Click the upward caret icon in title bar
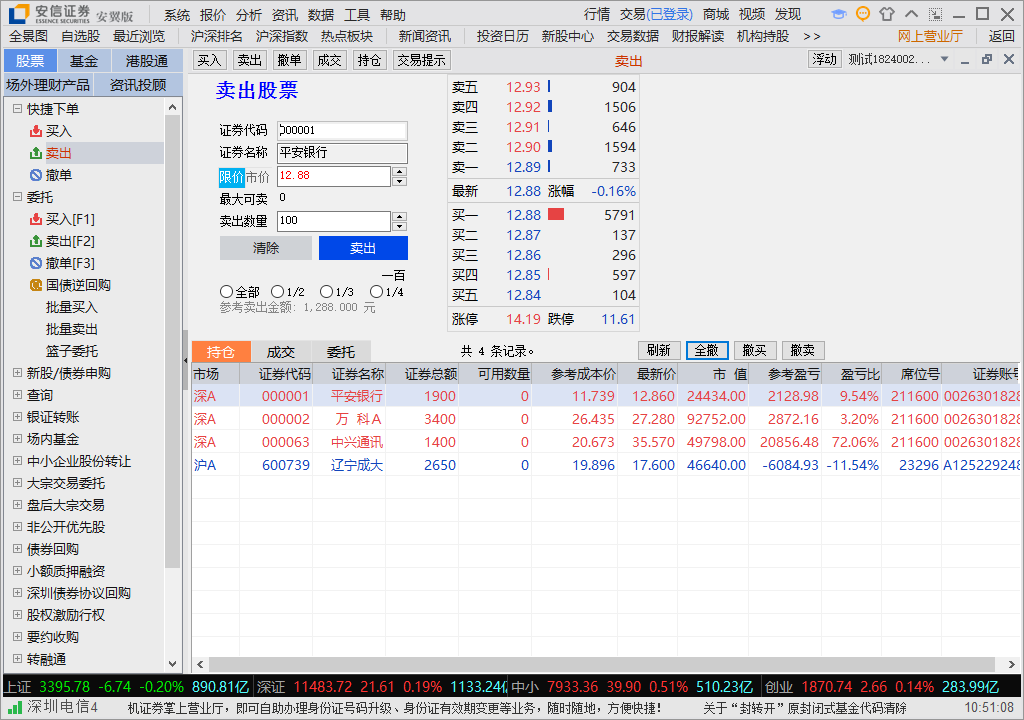Image resolution: width=1024 pixels, height=720 pixels. click(912, 14)
